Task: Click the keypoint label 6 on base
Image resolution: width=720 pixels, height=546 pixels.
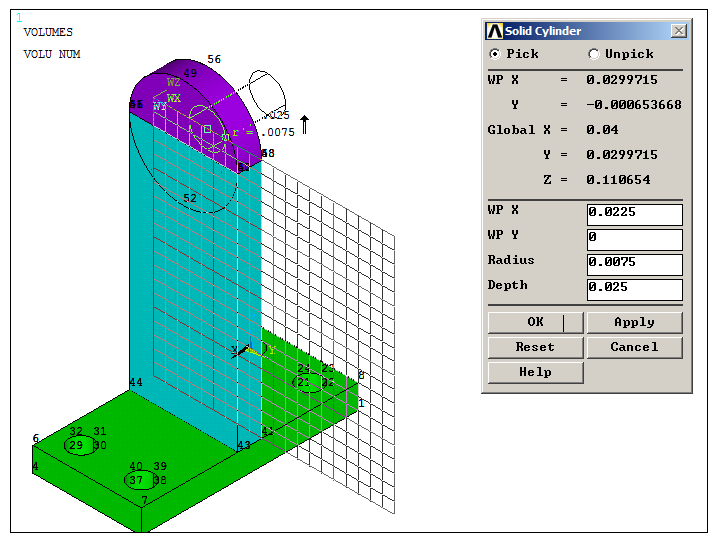Action: pos(36,439)
